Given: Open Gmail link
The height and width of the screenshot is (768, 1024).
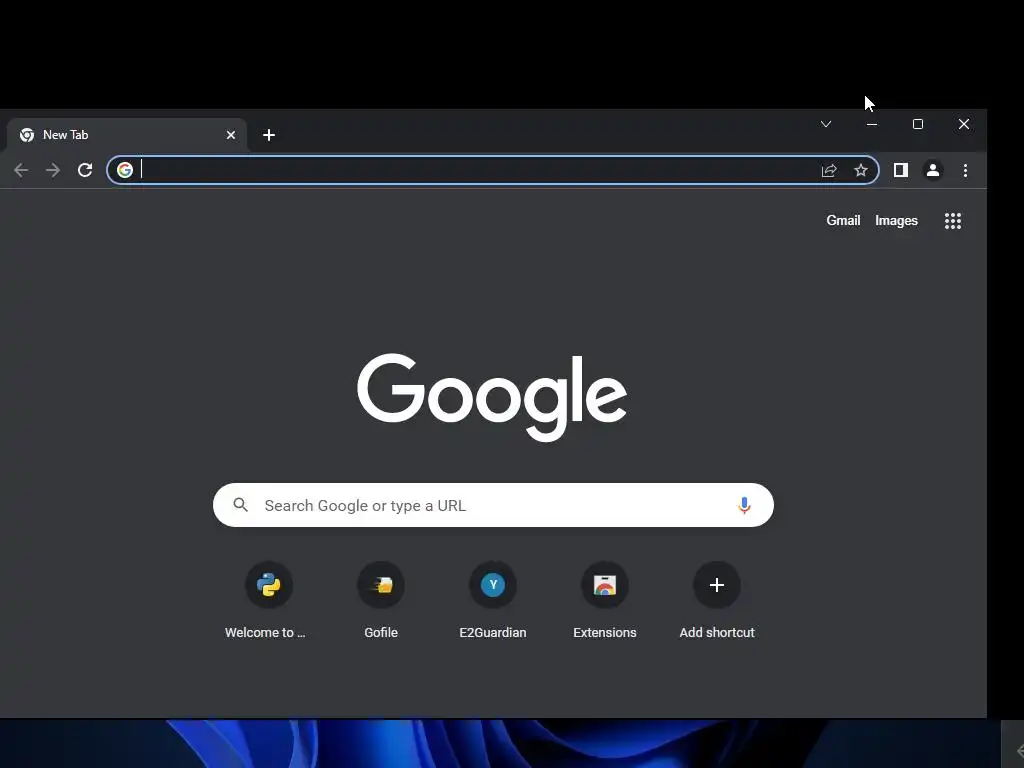Looking at the screenshot, I should (843, 221).
